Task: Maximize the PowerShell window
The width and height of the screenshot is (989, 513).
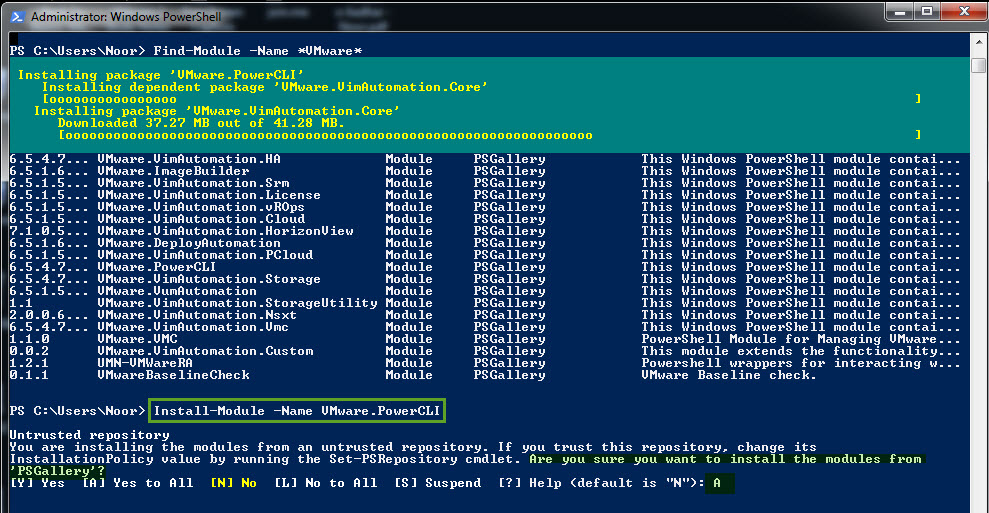Action: click(x=927, y=12)
